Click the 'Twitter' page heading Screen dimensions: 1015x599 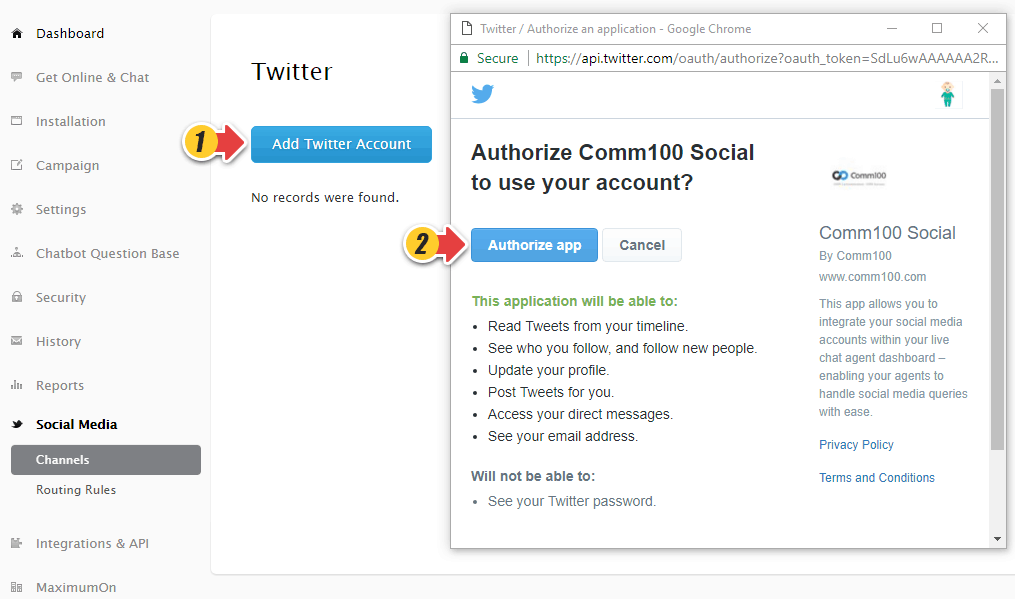tap(292, 71)
